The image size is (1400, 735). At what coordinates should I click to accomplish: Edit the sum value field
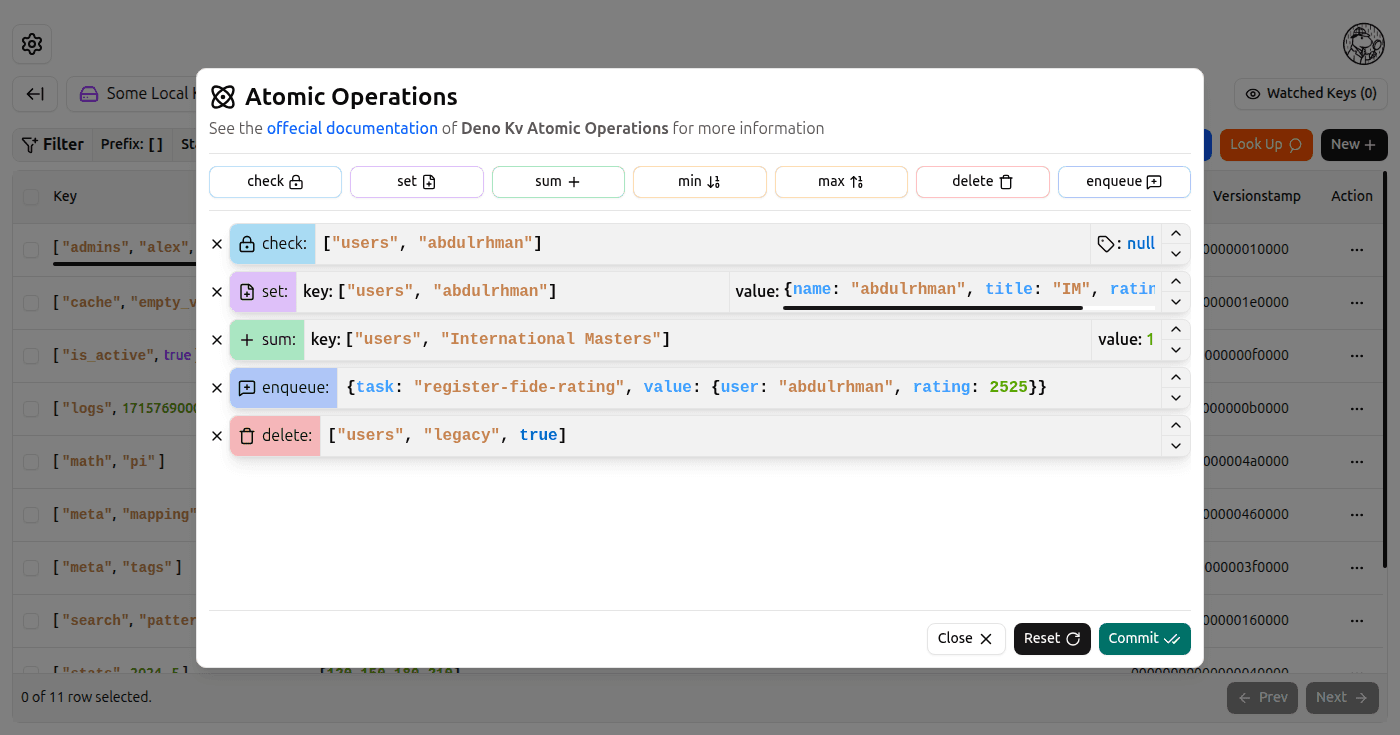[1126, 340]
